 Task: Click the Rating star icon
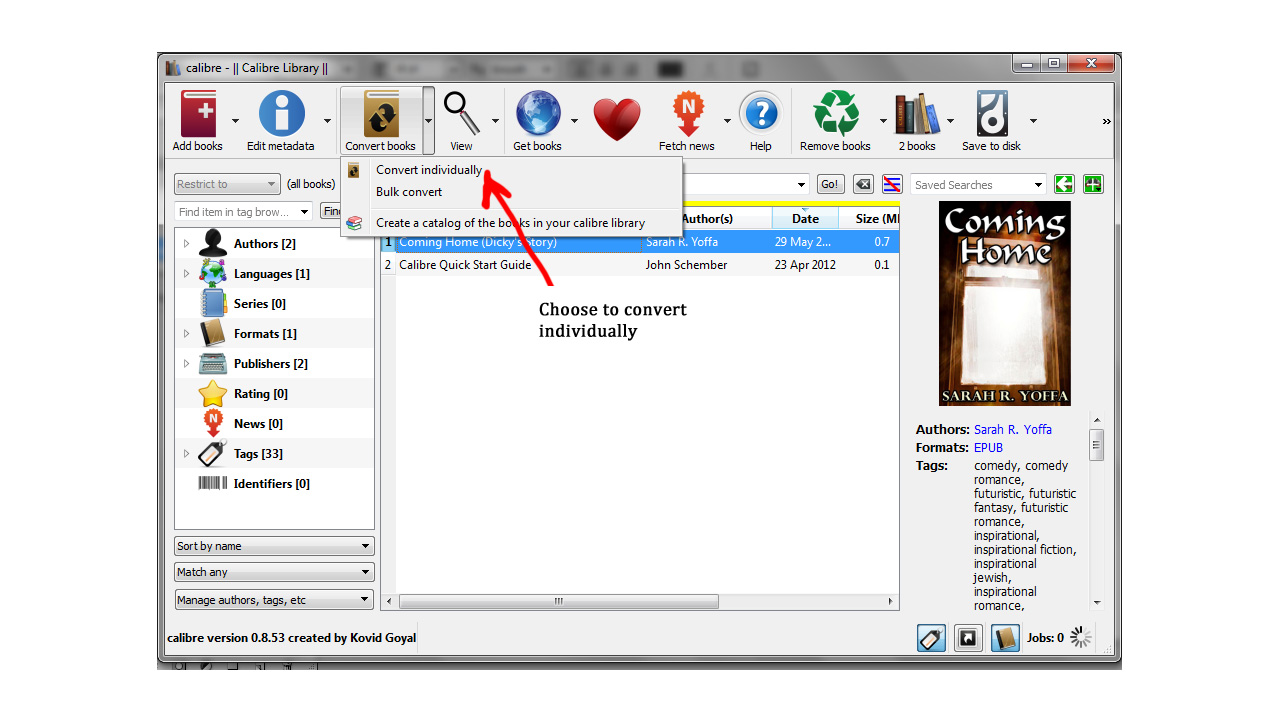click(x=213, y=393)
